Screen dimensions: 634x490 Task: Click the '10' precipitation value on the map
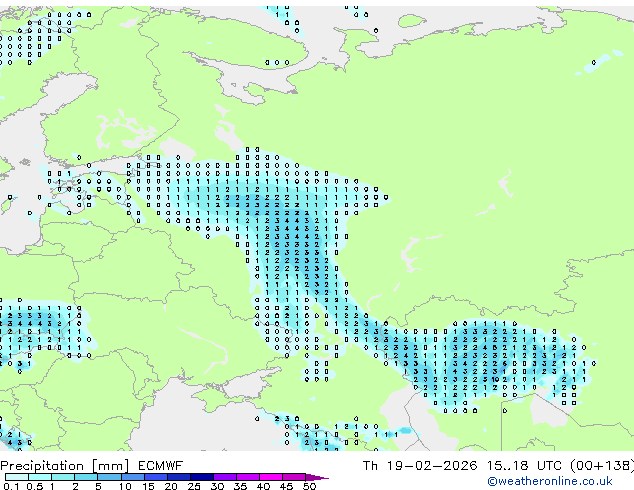(496, 379)
